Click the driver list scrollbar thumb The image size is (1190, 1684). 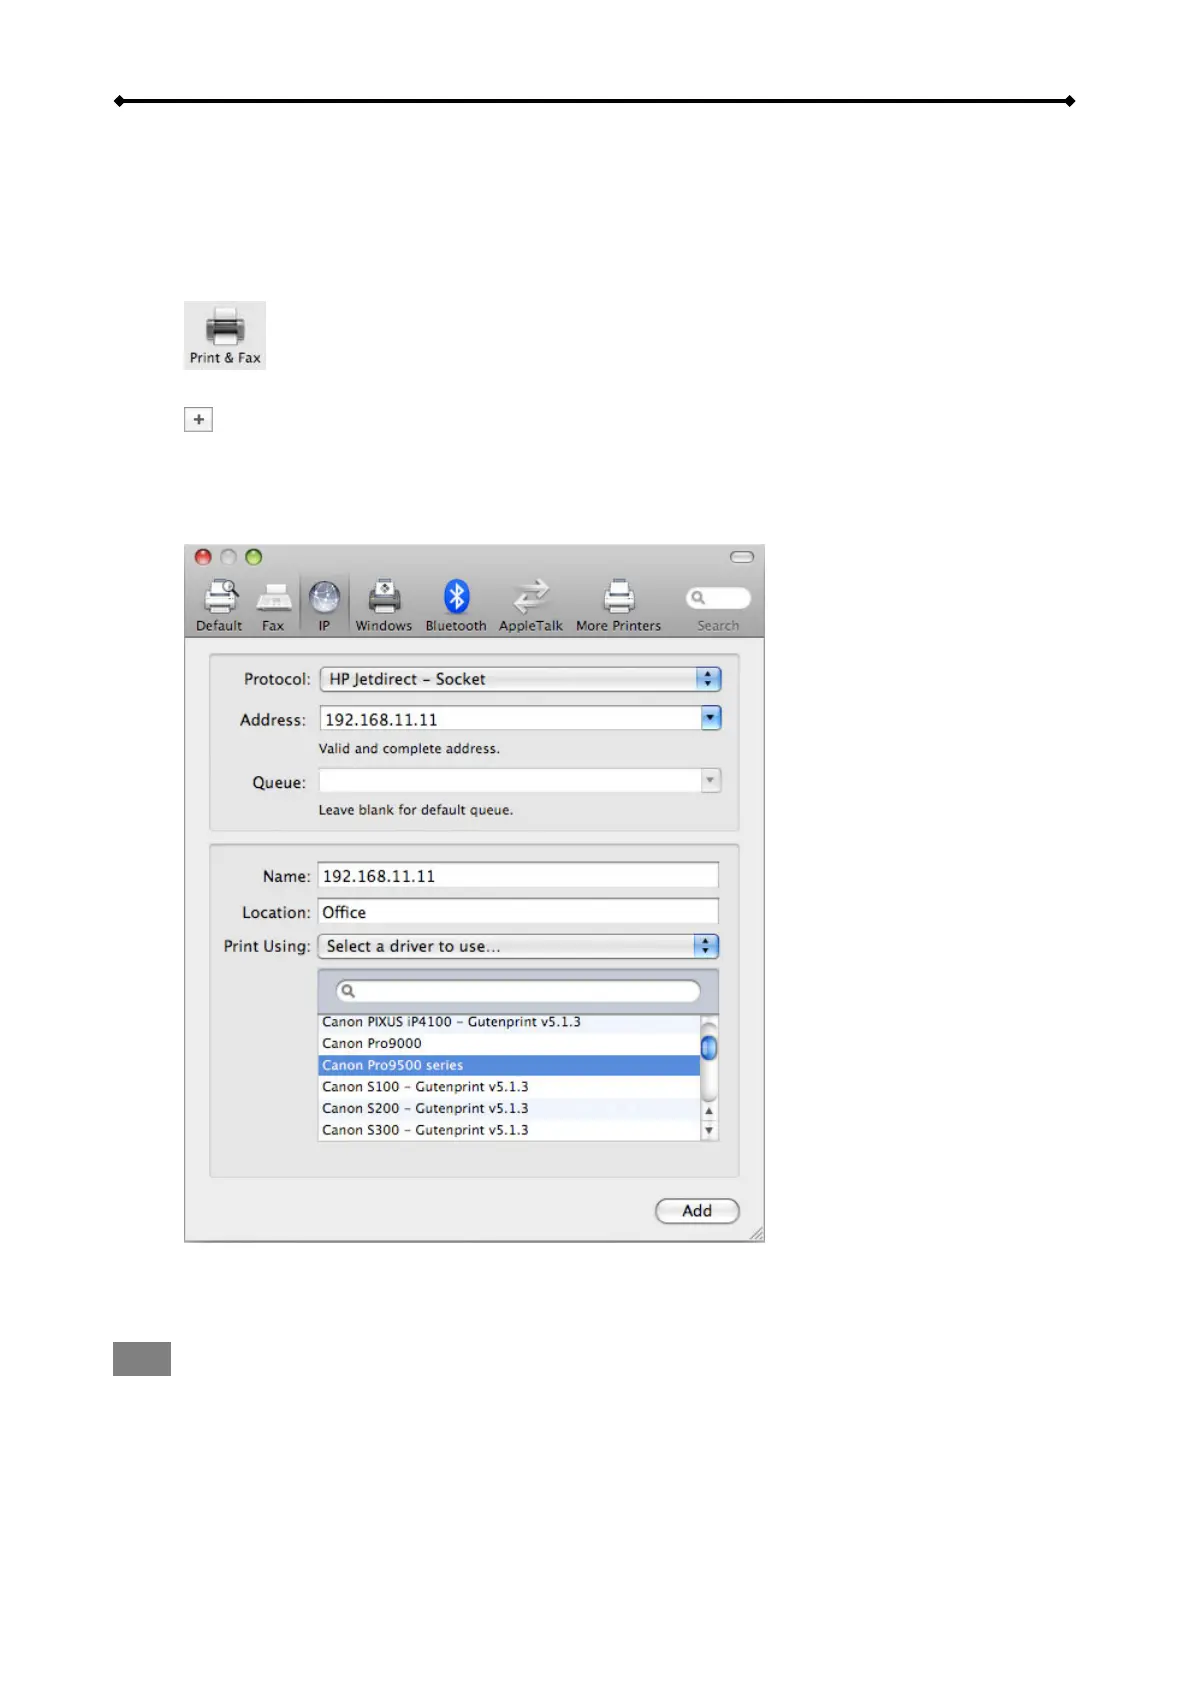tap(709, 1047)
